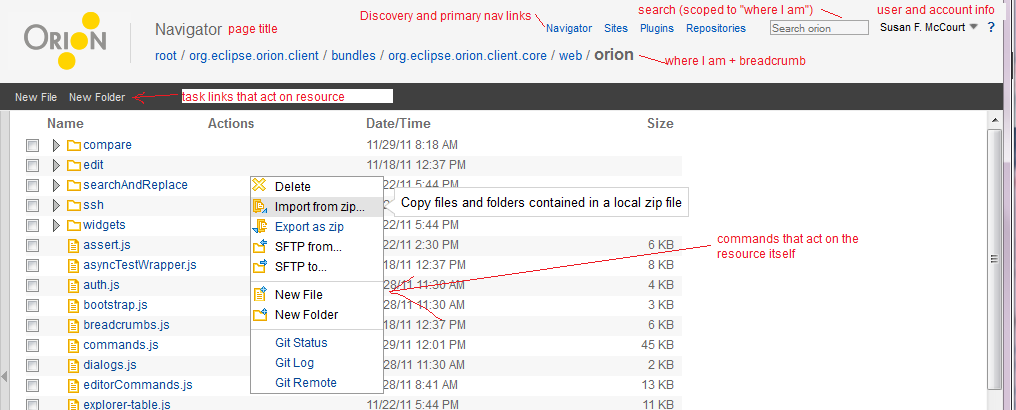Click the New Folder icon in context menu
This screenshot has width=1016, height=410.
tap(260, 314)
